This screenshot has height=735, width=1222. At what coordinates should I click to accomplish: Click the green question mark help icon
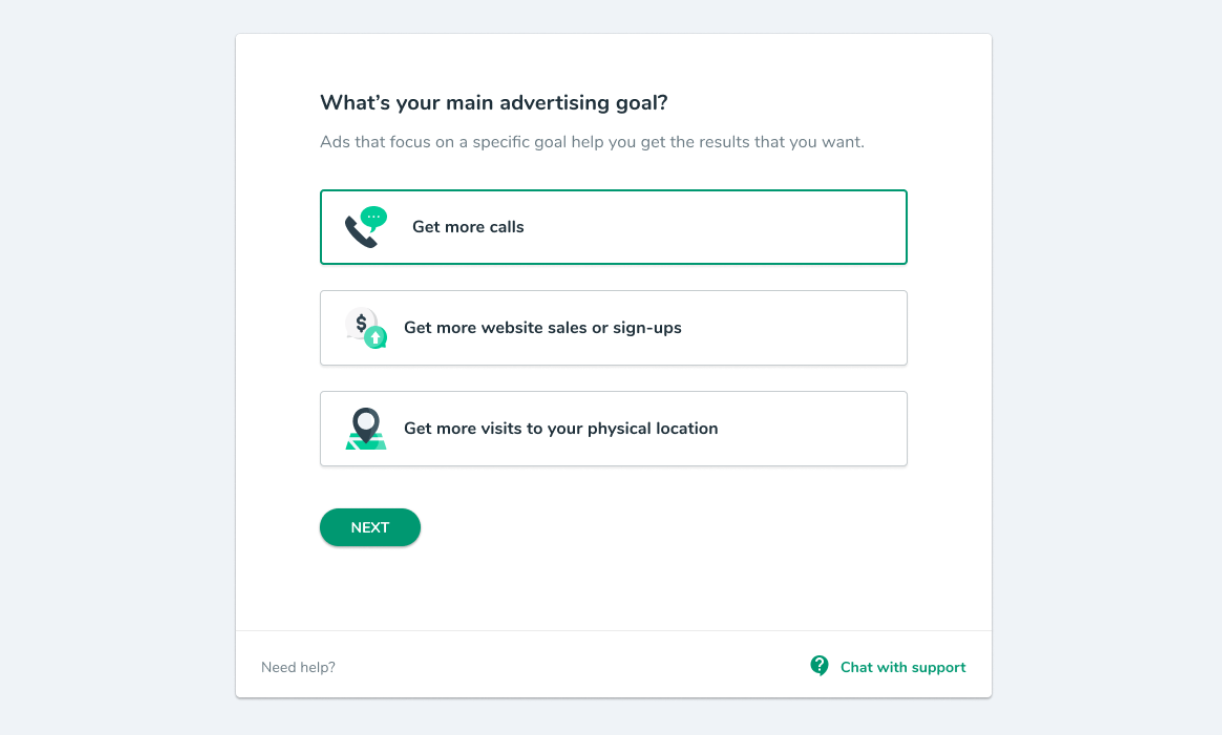tap(819, 666)
